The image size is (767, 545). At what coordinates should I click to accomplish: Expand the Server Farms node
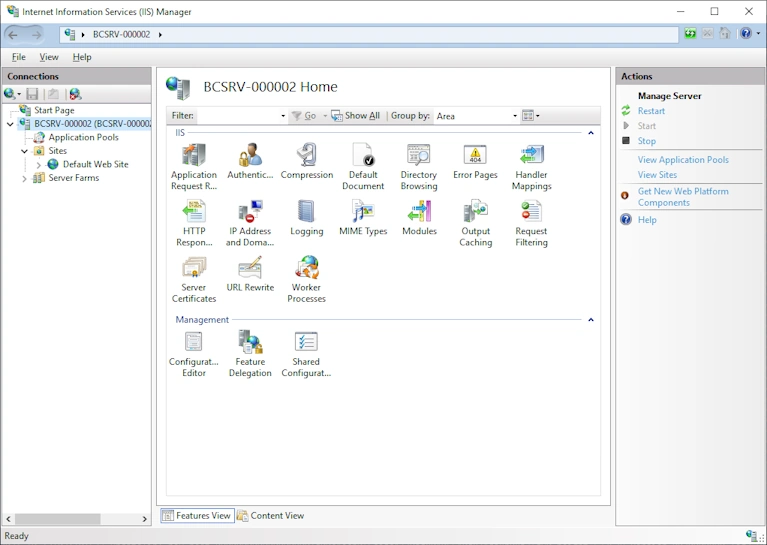click(24, 179)
